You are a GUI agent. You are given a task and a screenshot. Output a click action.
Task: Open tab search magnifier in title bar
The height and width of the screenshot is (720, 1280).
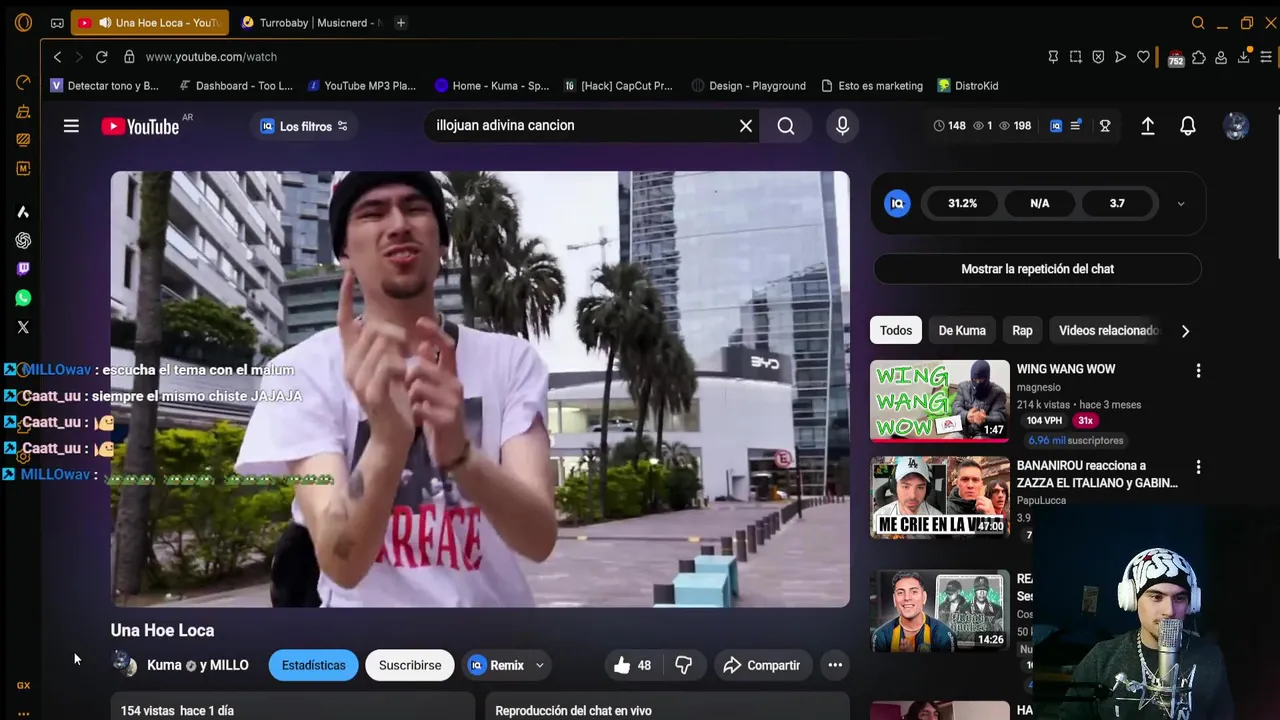[x=1198, y=22]
